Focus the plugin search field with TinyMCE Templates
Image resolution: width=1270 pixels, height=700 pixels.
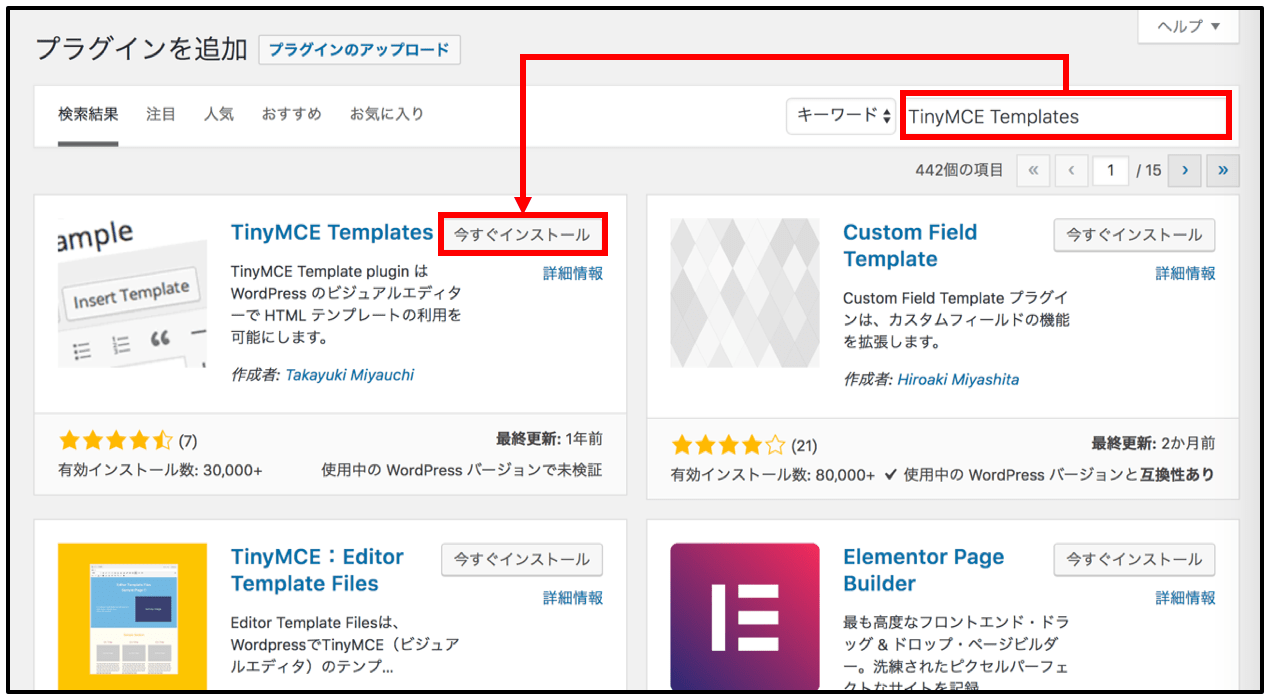coord(1065,116)
